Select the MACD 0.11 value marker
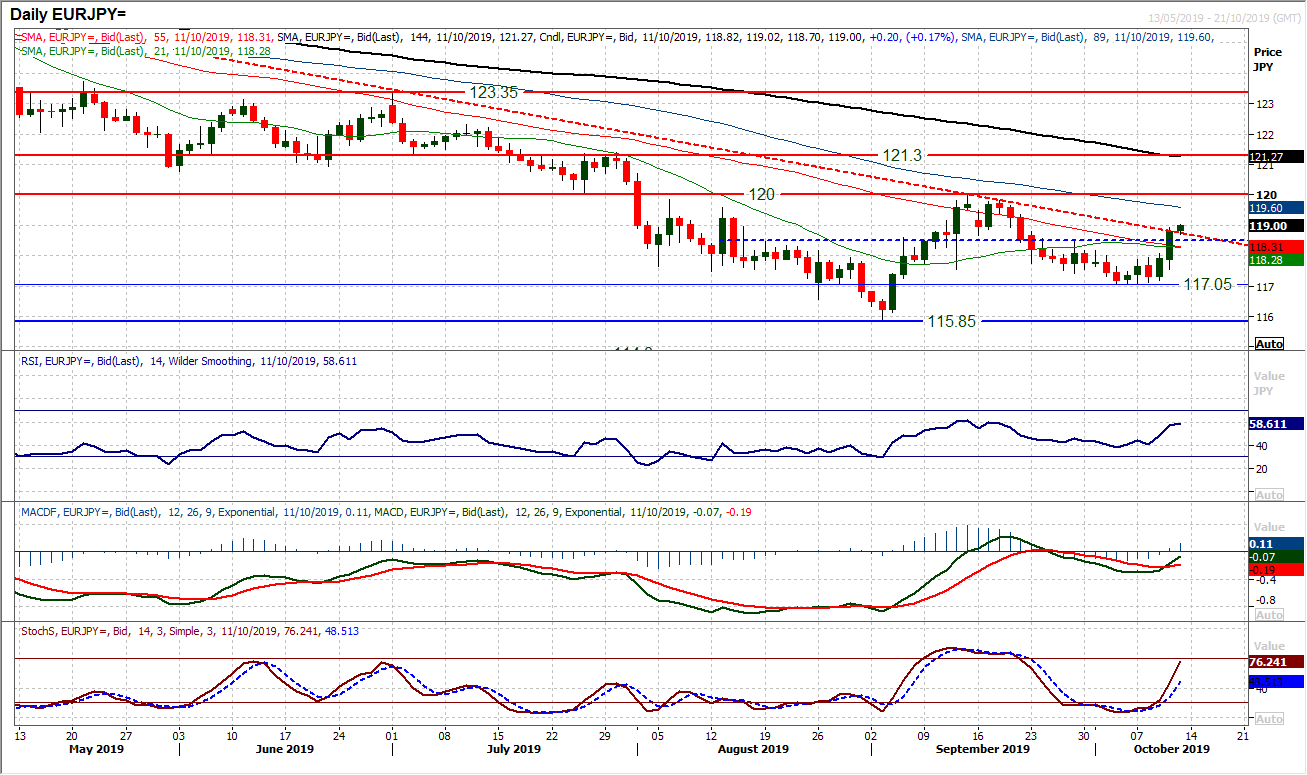 click(1268, 543)
